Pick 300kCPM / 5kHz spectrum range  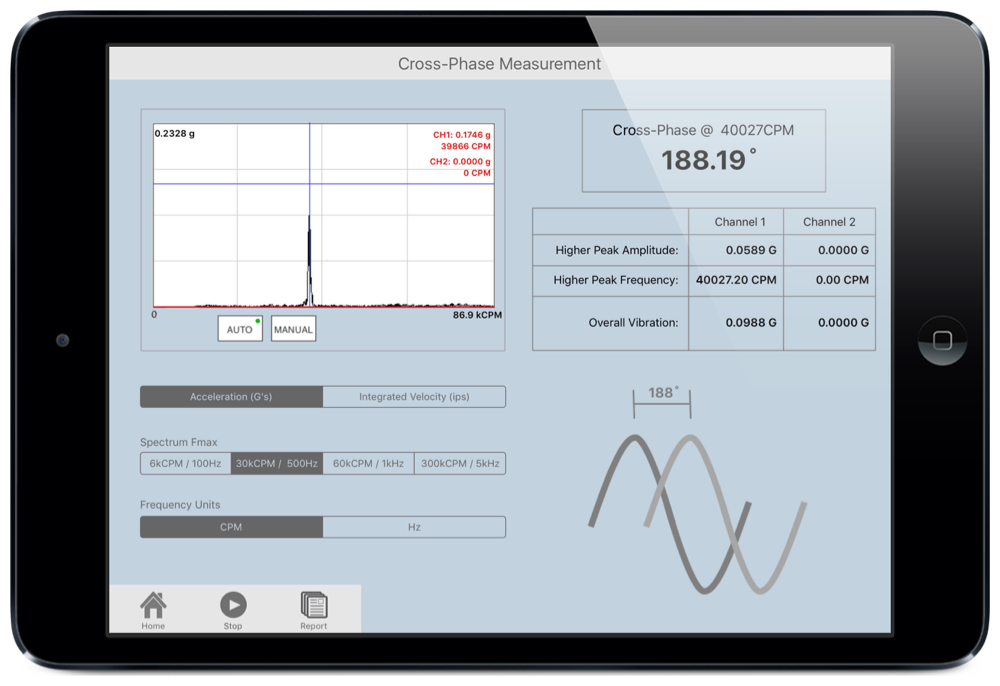(460, 463)
